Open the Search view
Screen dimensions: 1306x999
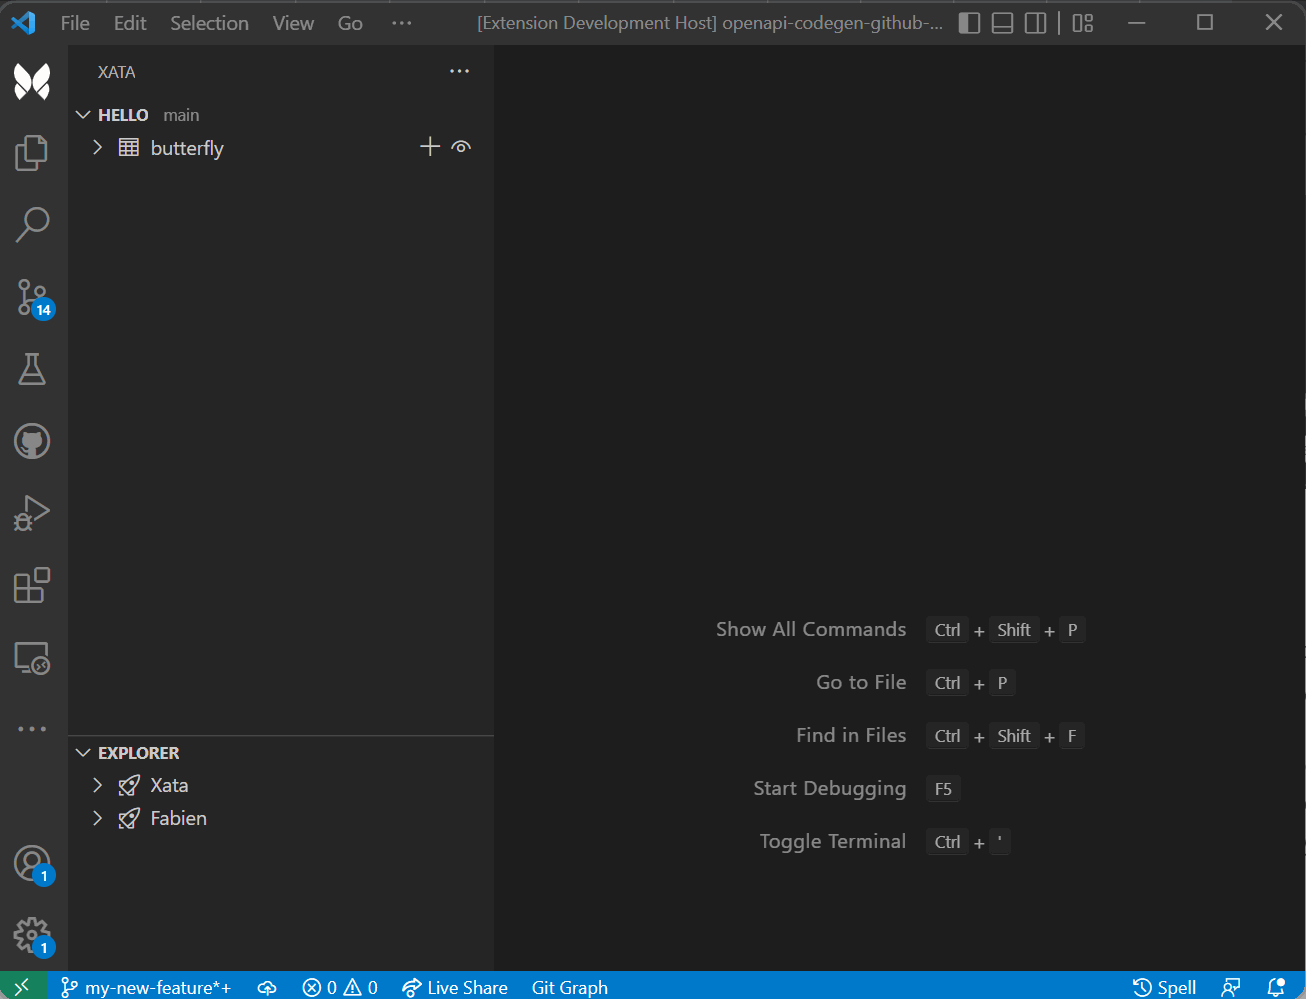pyautogui.click(x=32, y=225)
